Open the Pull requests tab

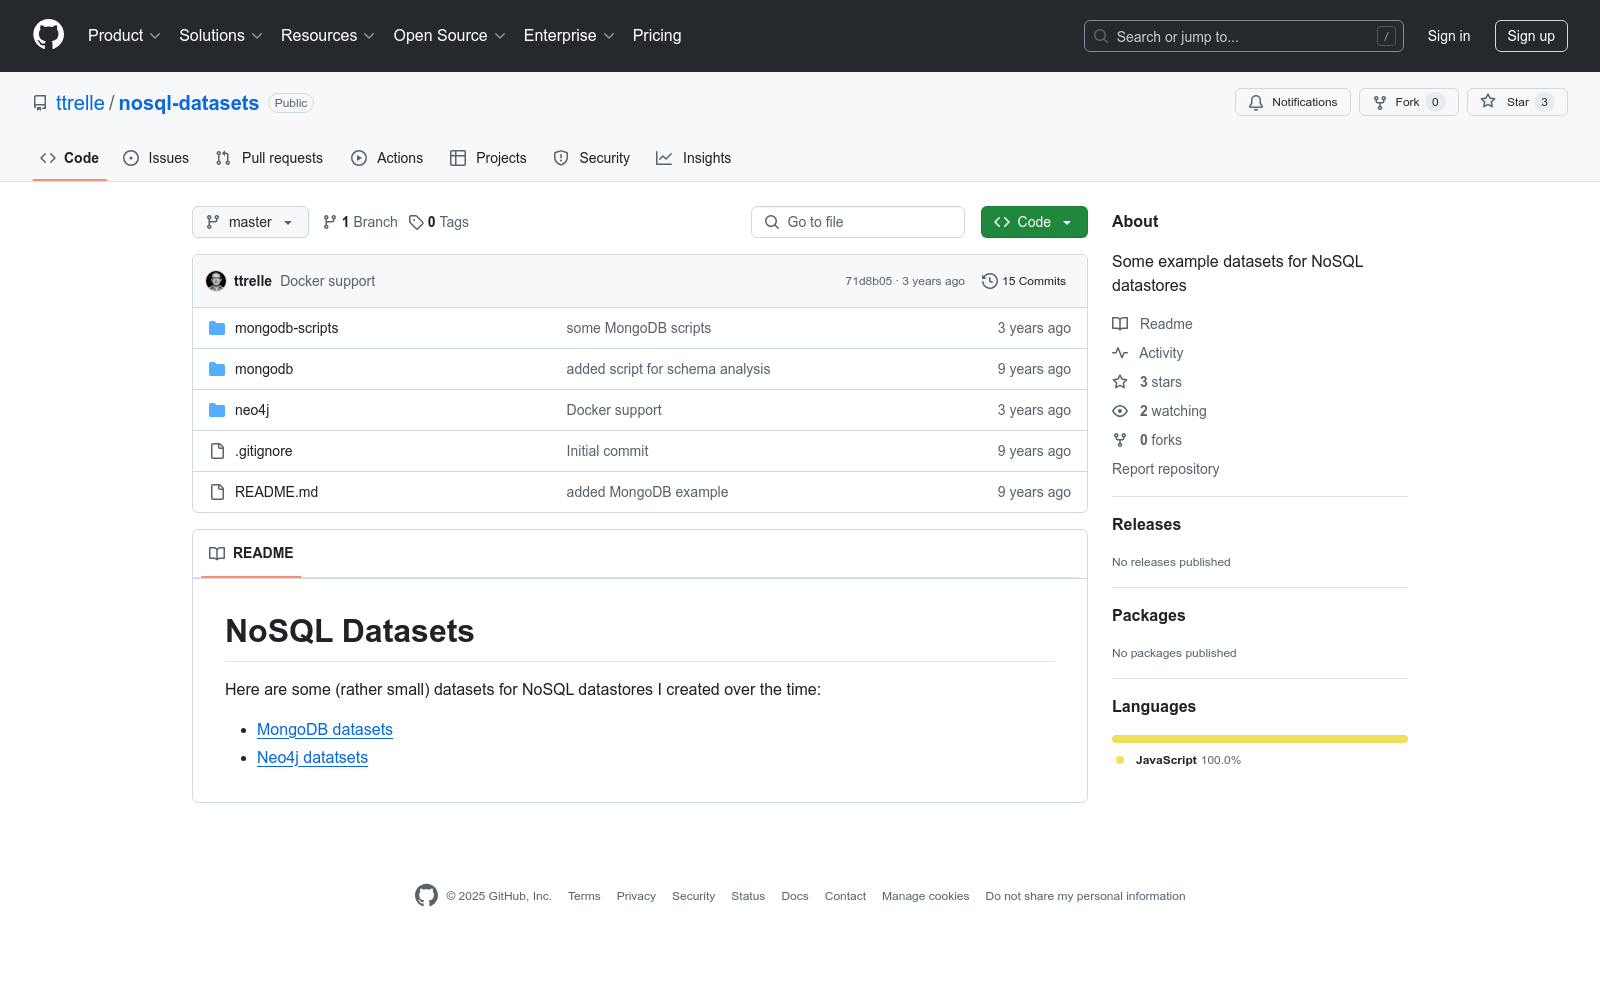tap(269, 158)
